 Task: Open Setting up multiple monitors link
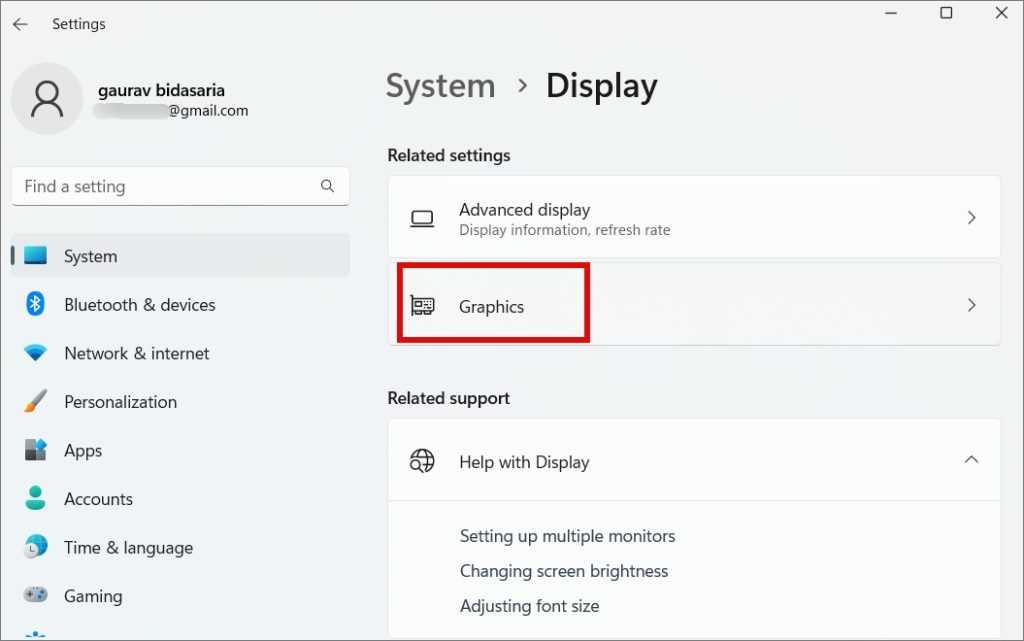(x=567, y=536)
